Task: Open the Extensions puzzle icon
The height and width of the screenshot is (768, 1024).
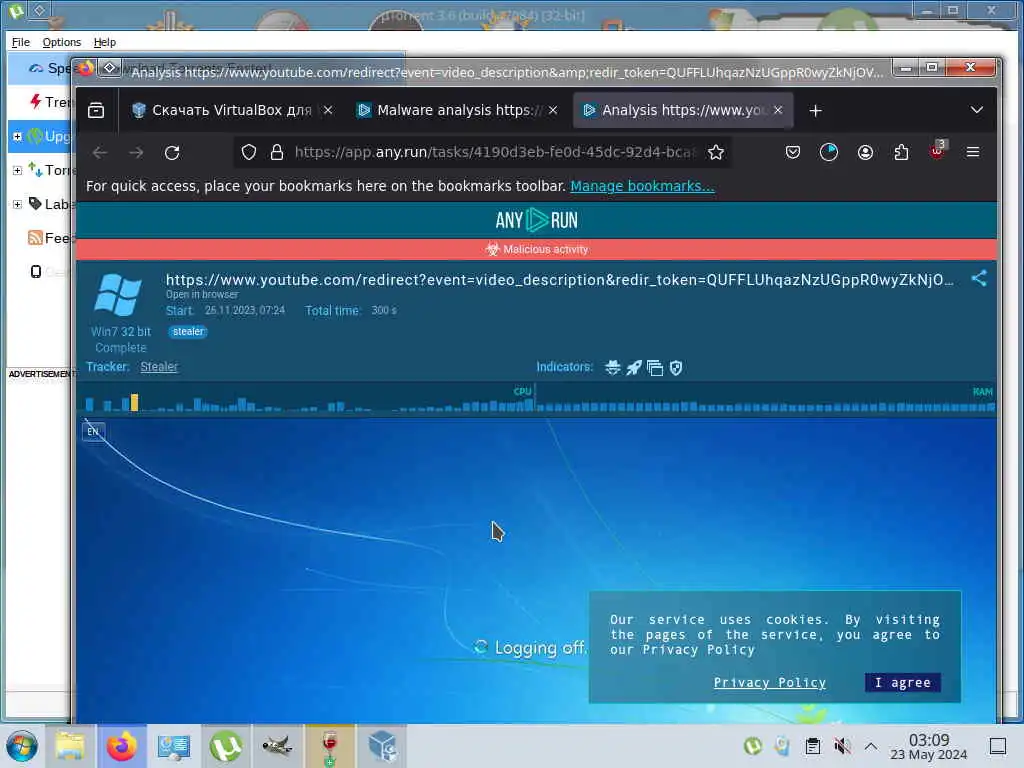Action: click(901, 152)
